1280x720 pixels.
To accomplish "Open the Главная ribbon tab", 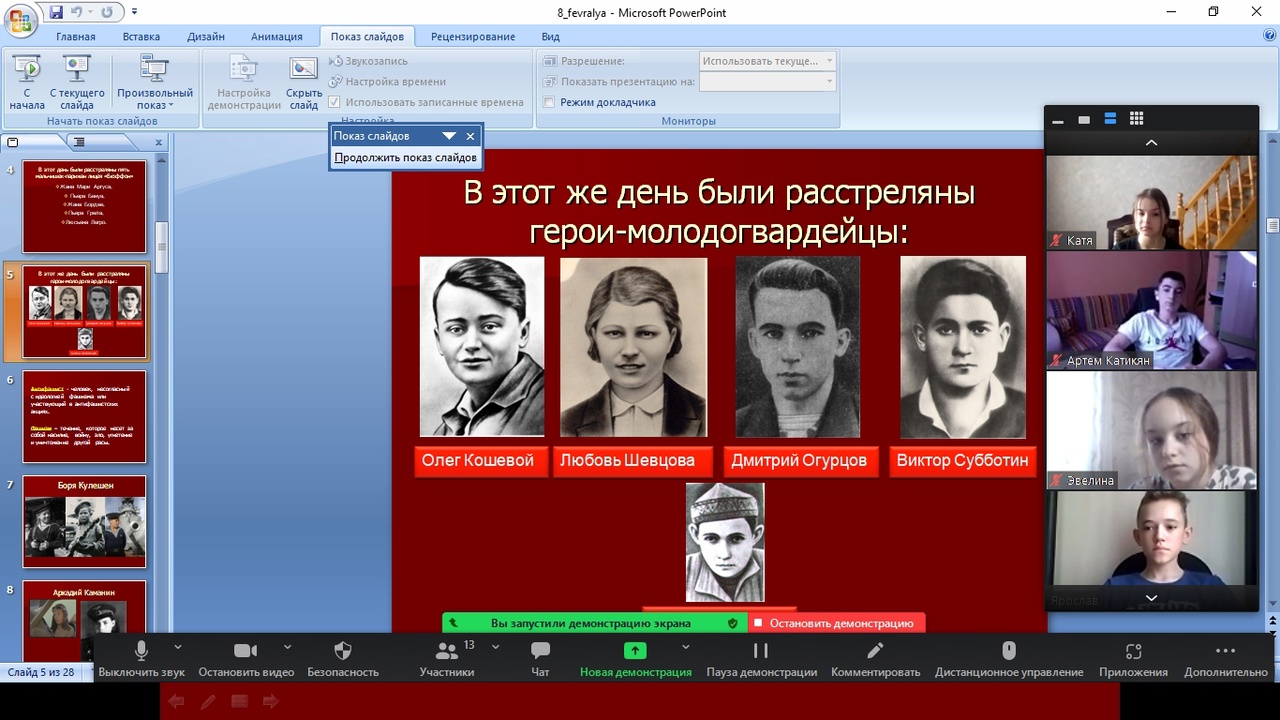I will [x=76, y=37].
